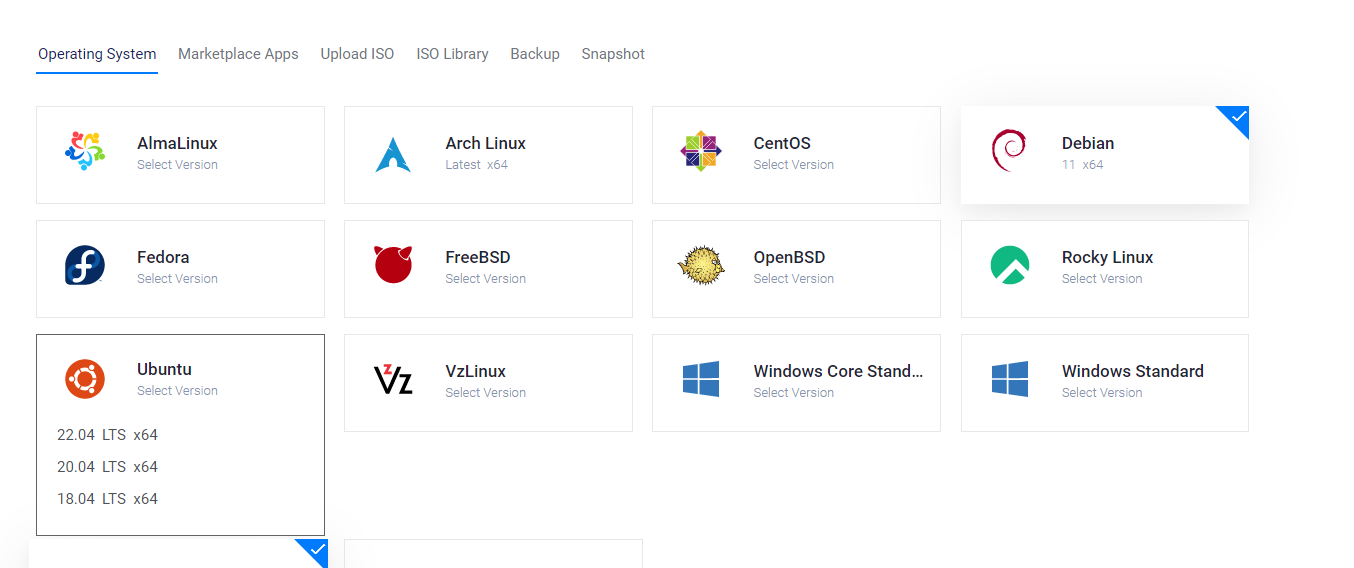1354x568 pixels.
Task: Click Arch Linux Latest x64 text
Action: [x=477, y=165]
